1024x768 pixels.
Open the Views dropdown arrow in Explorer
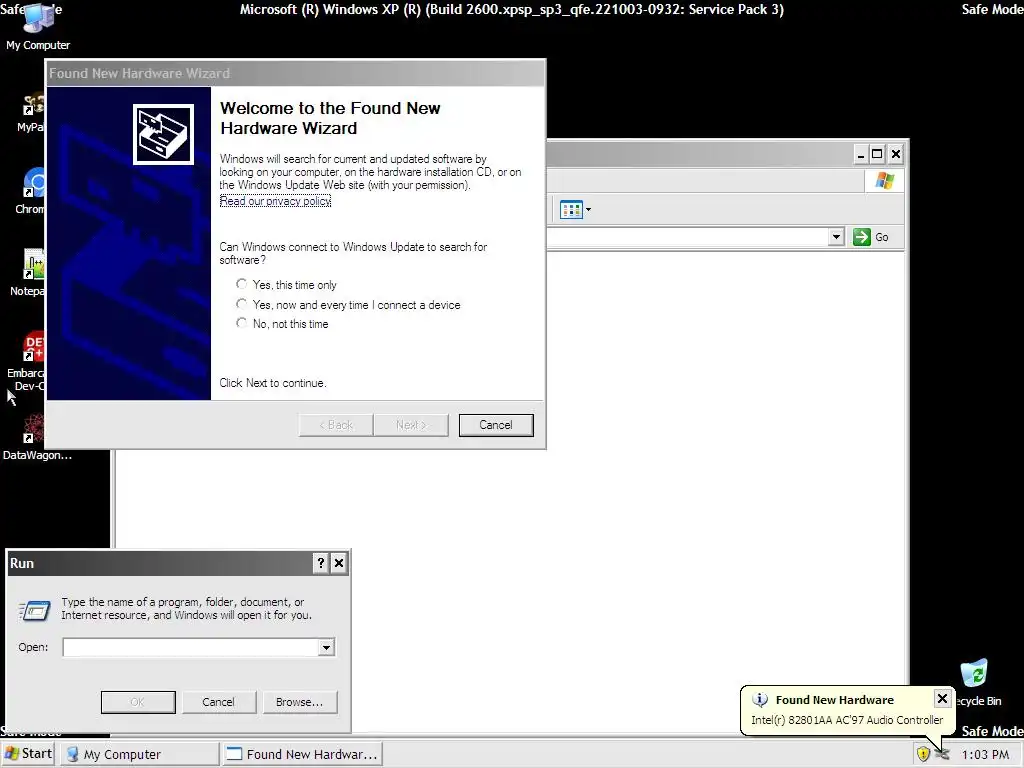coord(588,210)
